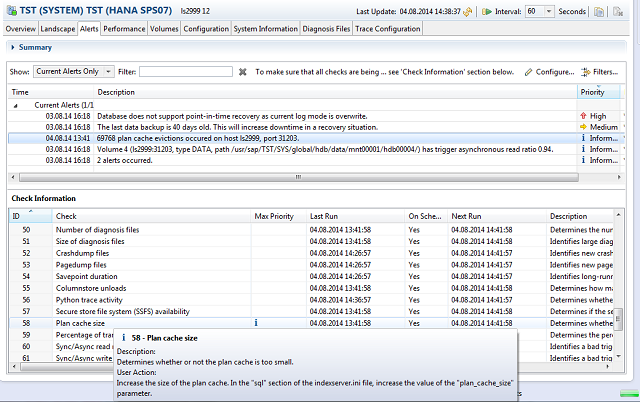The height and width of the screenshot is (402, 640).
Task: Open the Trace Configuration tab
Action: click(387, 29)
